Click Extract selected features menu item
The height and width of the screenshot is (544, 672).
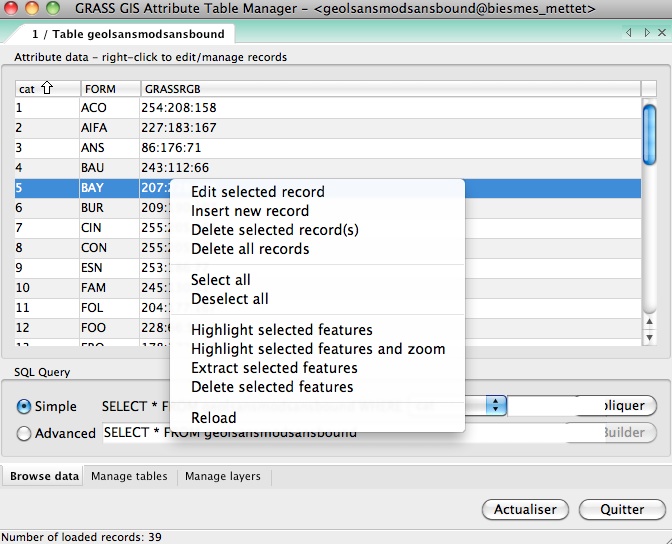(x=274, y=368)
